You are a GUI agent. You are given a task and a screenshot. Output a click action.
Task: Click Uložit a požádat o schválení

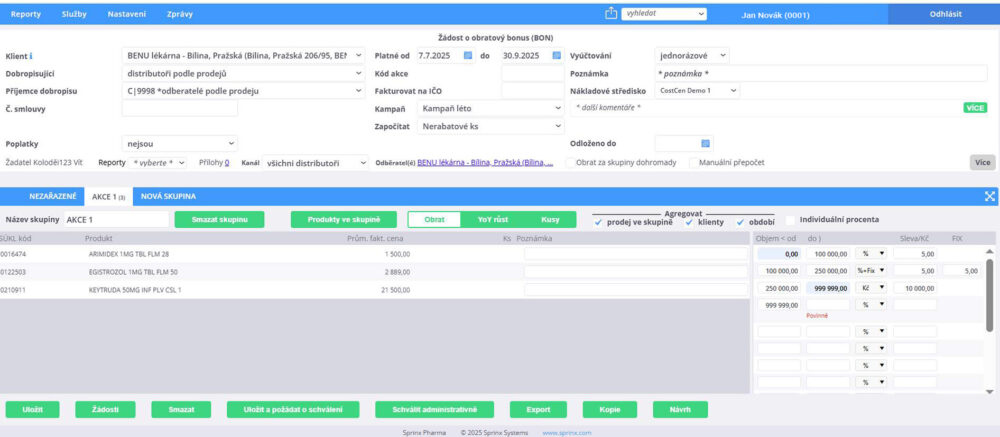[292, 410]
